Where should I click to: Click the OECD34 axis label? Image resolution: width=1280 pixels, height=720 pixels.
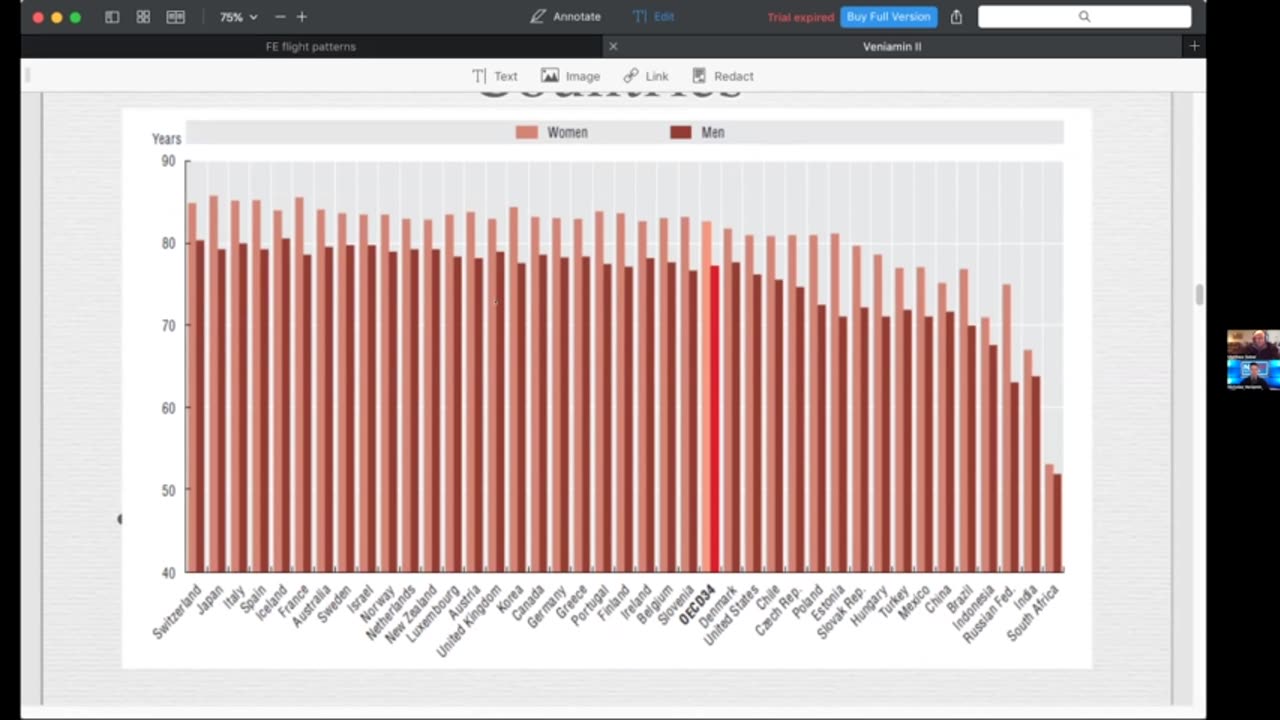click(697, 606)
